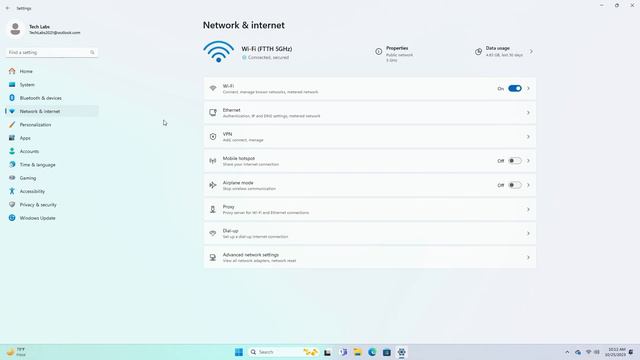640x360 pixels.
Task: Open the Proxy settings row
Action: (x=370, y=209)
